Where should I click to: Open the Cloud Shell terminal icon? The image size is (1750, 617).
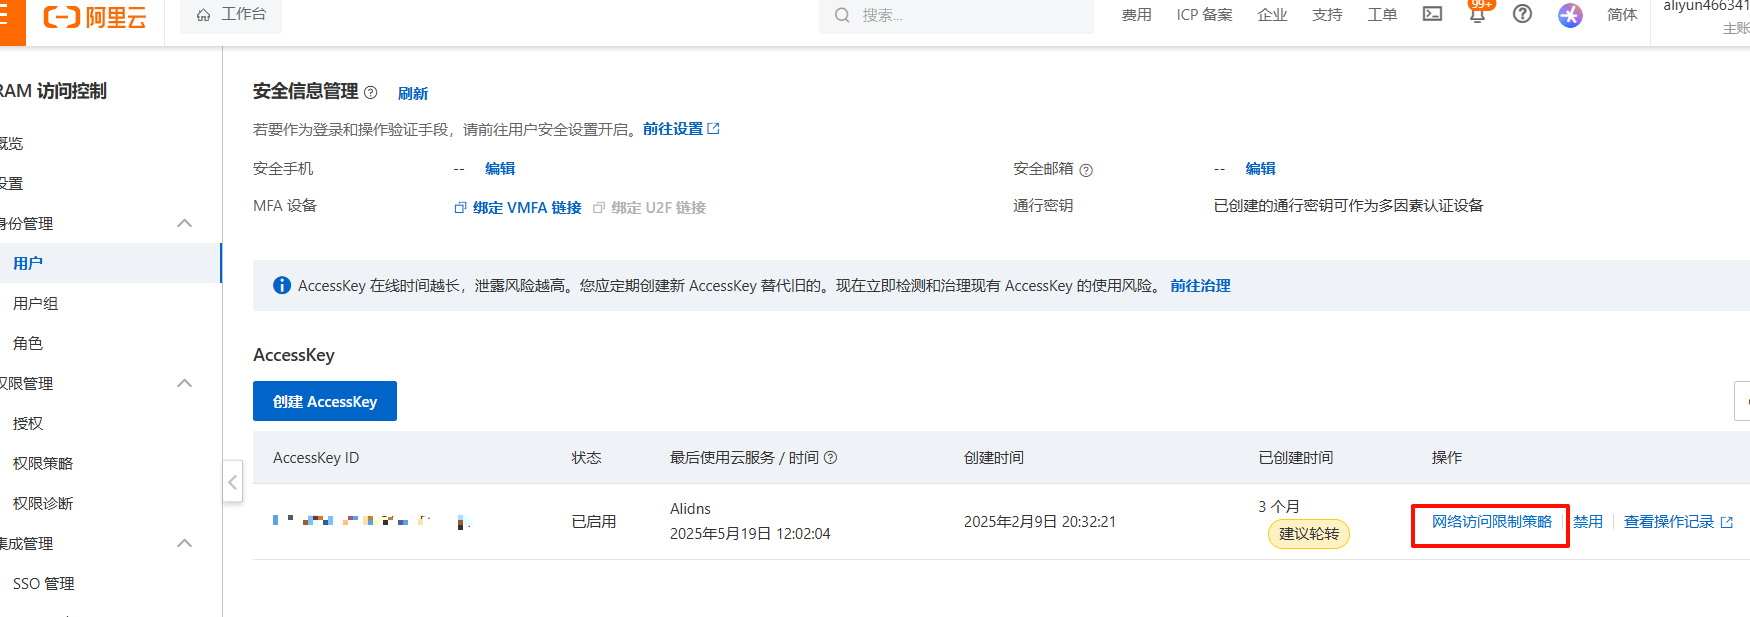[x=1432, y=14]
